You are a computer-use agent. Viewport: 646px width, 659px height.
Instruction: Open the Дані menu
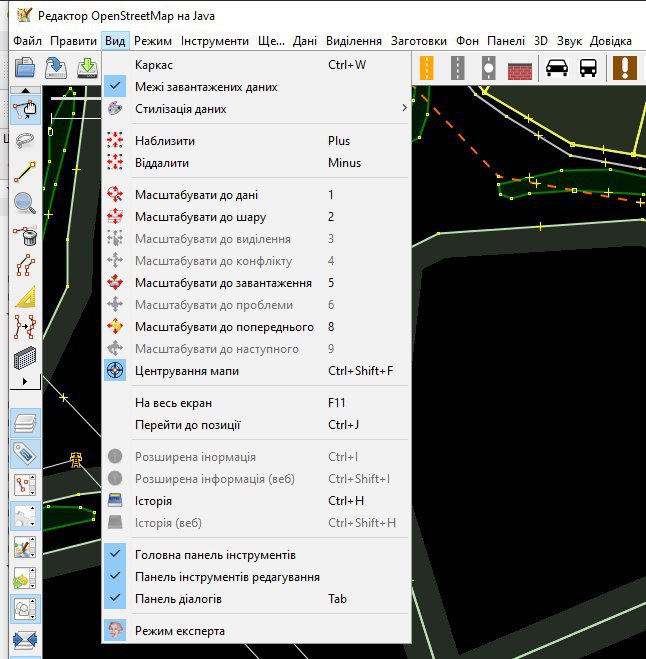(305, 41)
